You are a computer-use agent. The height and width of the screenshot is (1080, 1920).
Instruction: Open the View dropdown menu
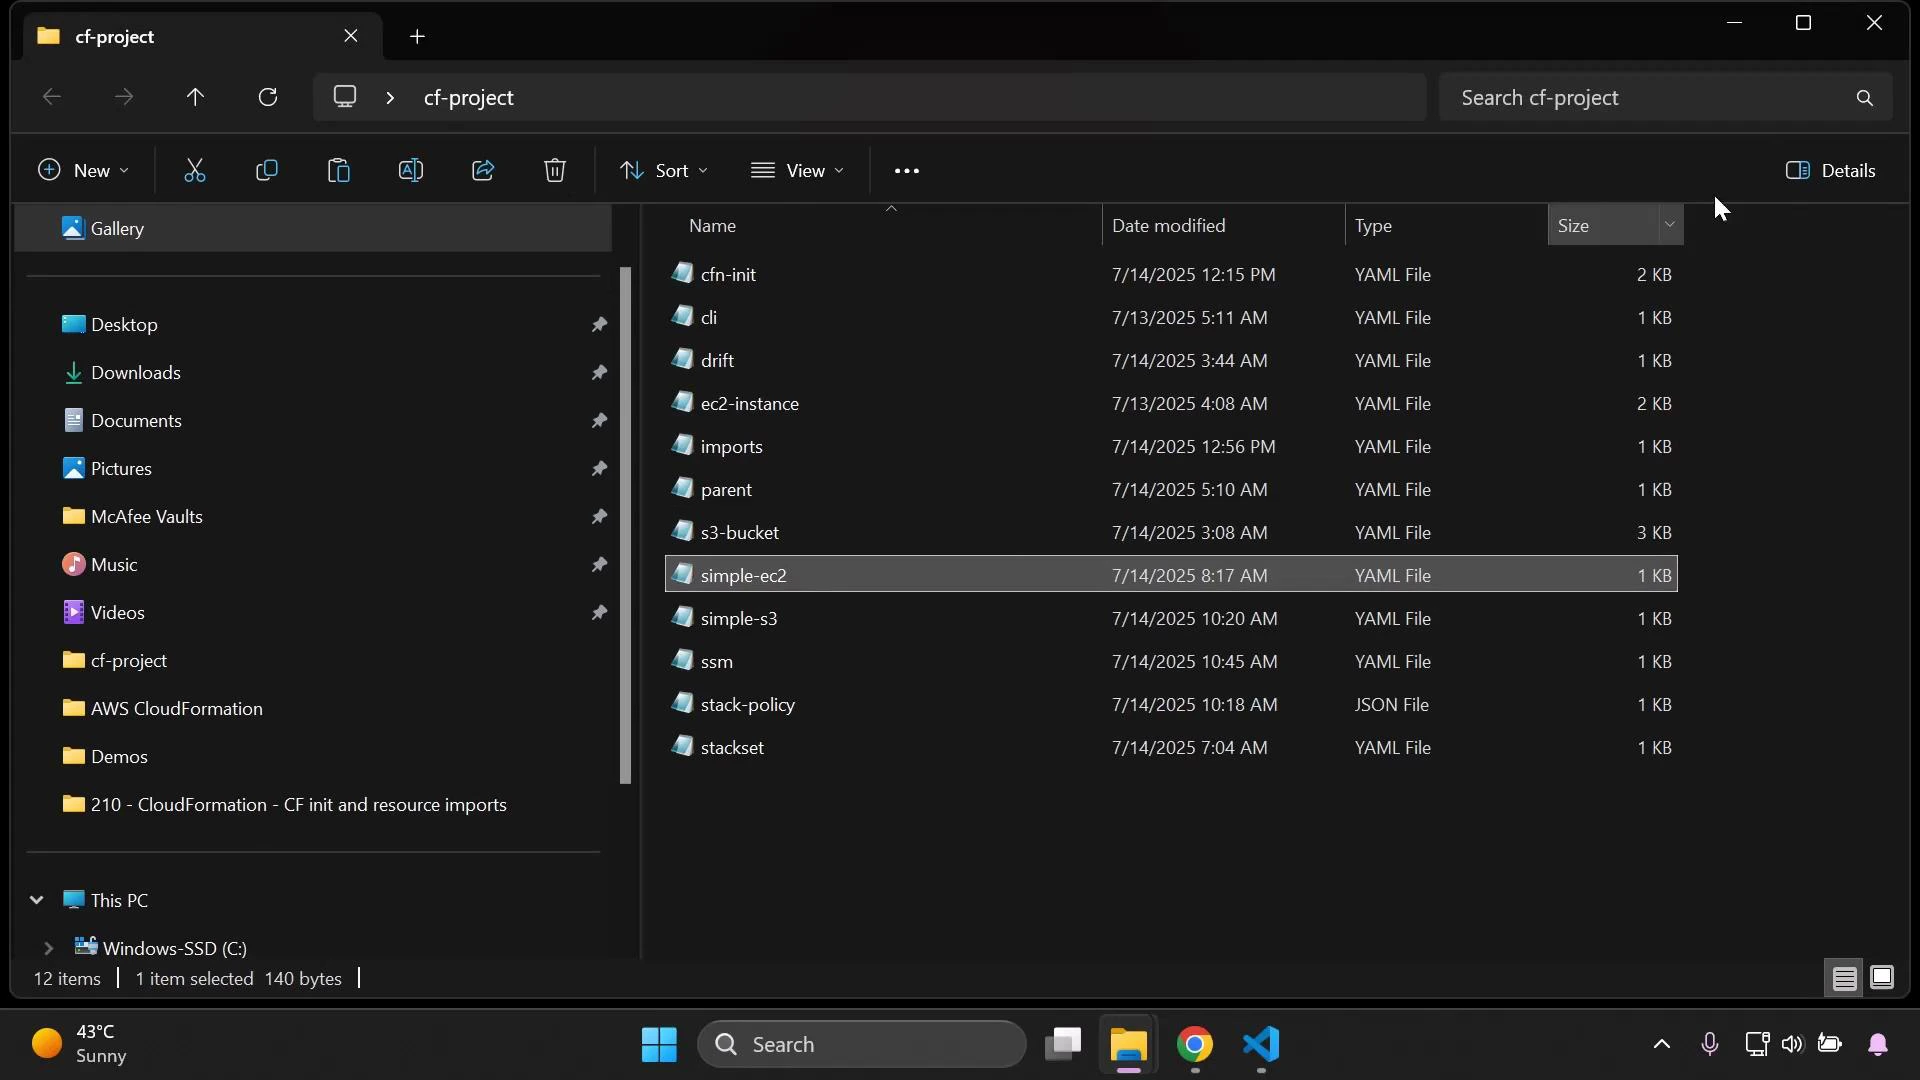pyautogui.click(x=797, y=170)
